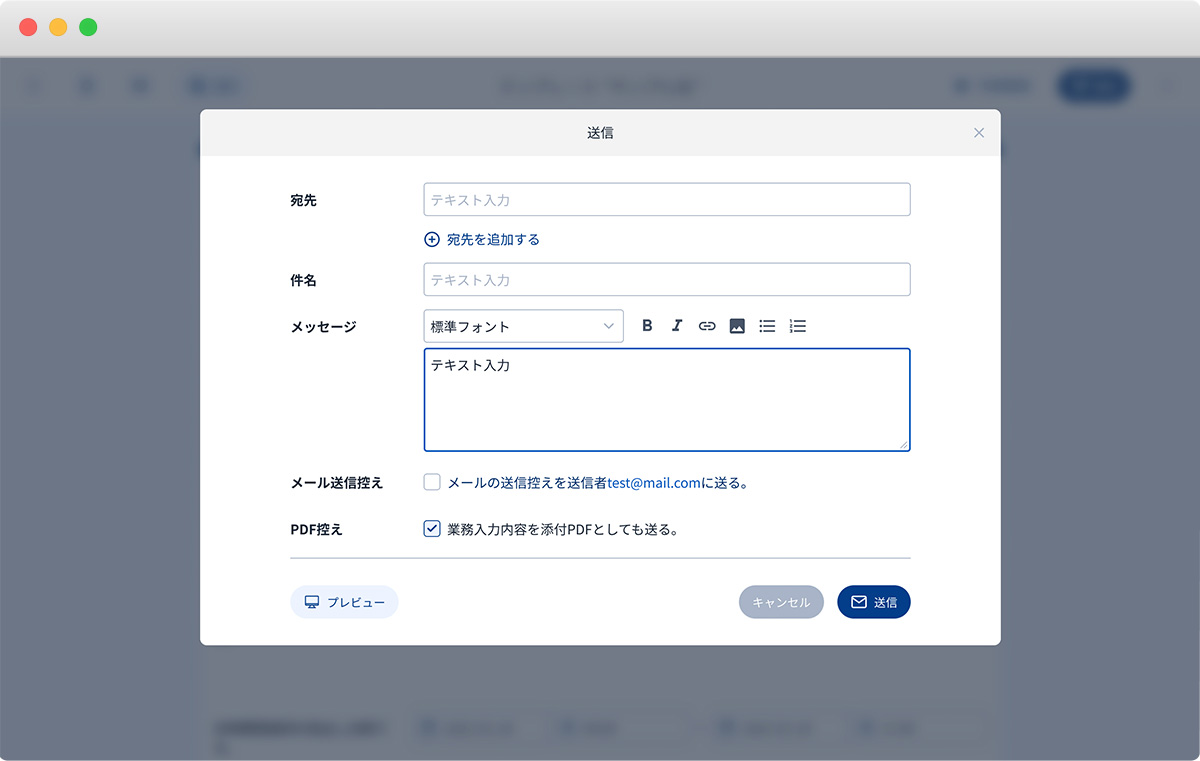Viewport: 1200px width, 761px height.
Task: Apply numbered list formatting
Action: [x=797, y=326]
